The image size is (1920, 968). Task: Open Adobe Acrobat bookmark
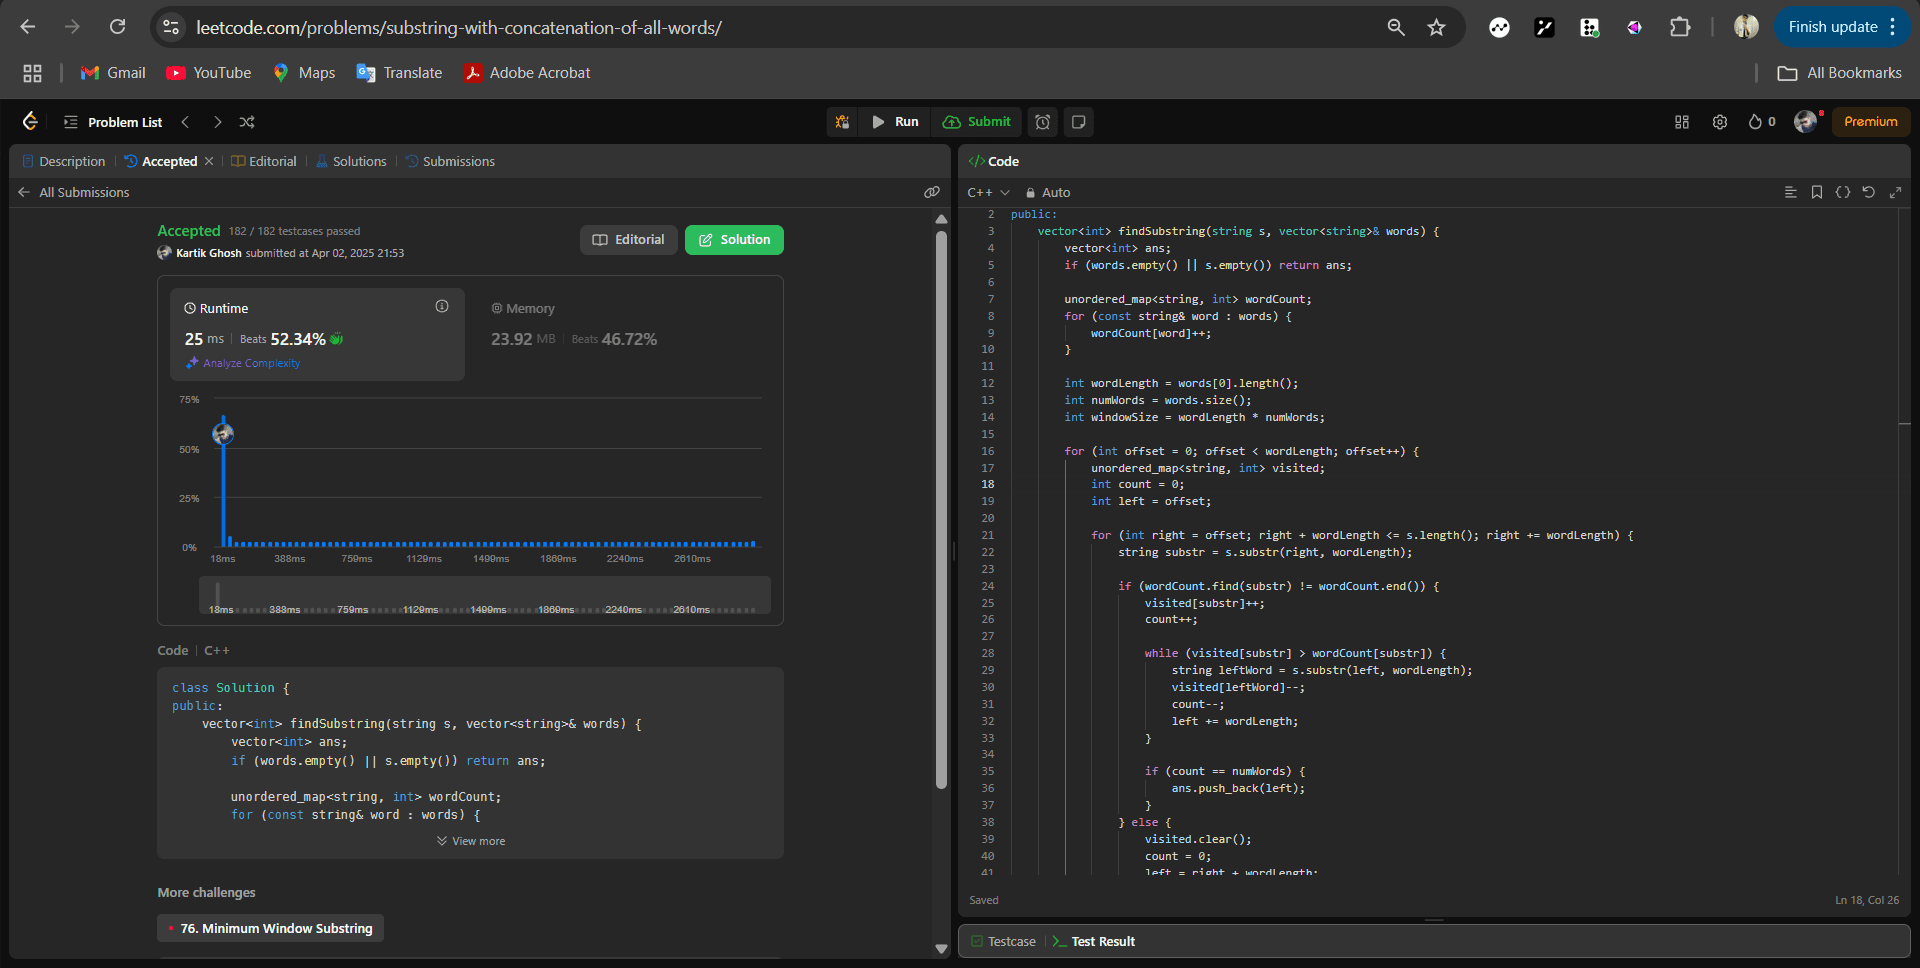[x=527, y=73]
